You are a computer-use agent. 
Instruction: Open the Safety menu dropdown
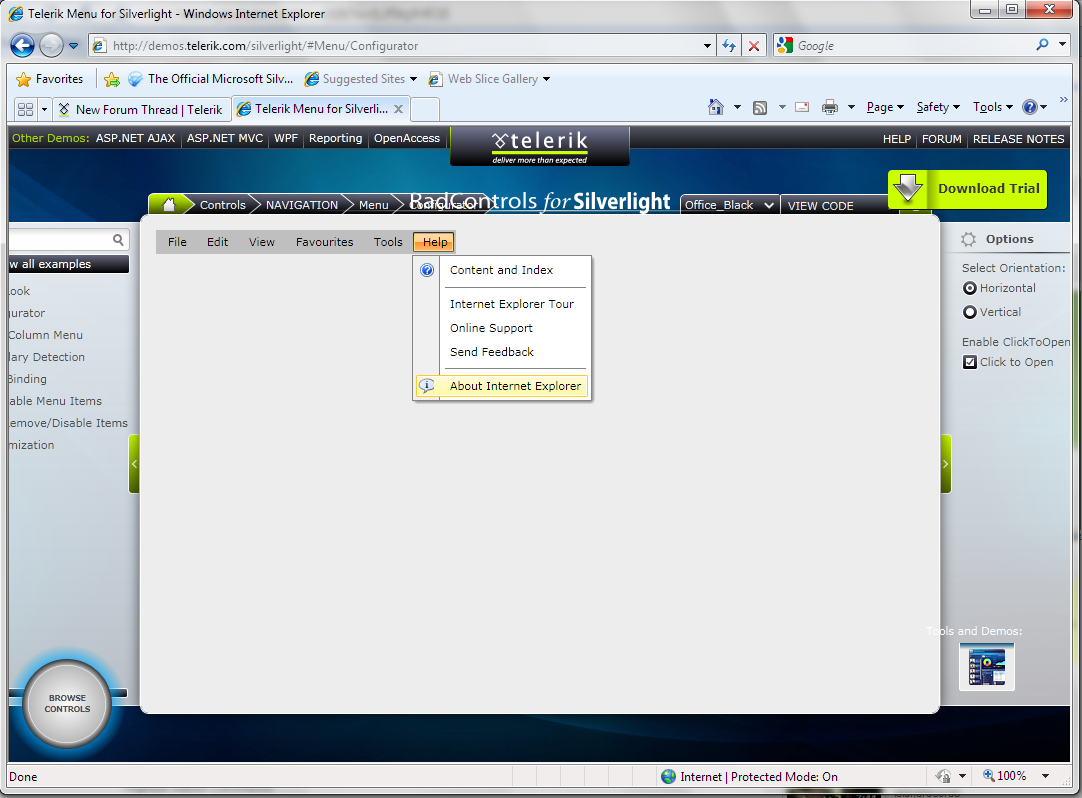[x=938, y=107]
